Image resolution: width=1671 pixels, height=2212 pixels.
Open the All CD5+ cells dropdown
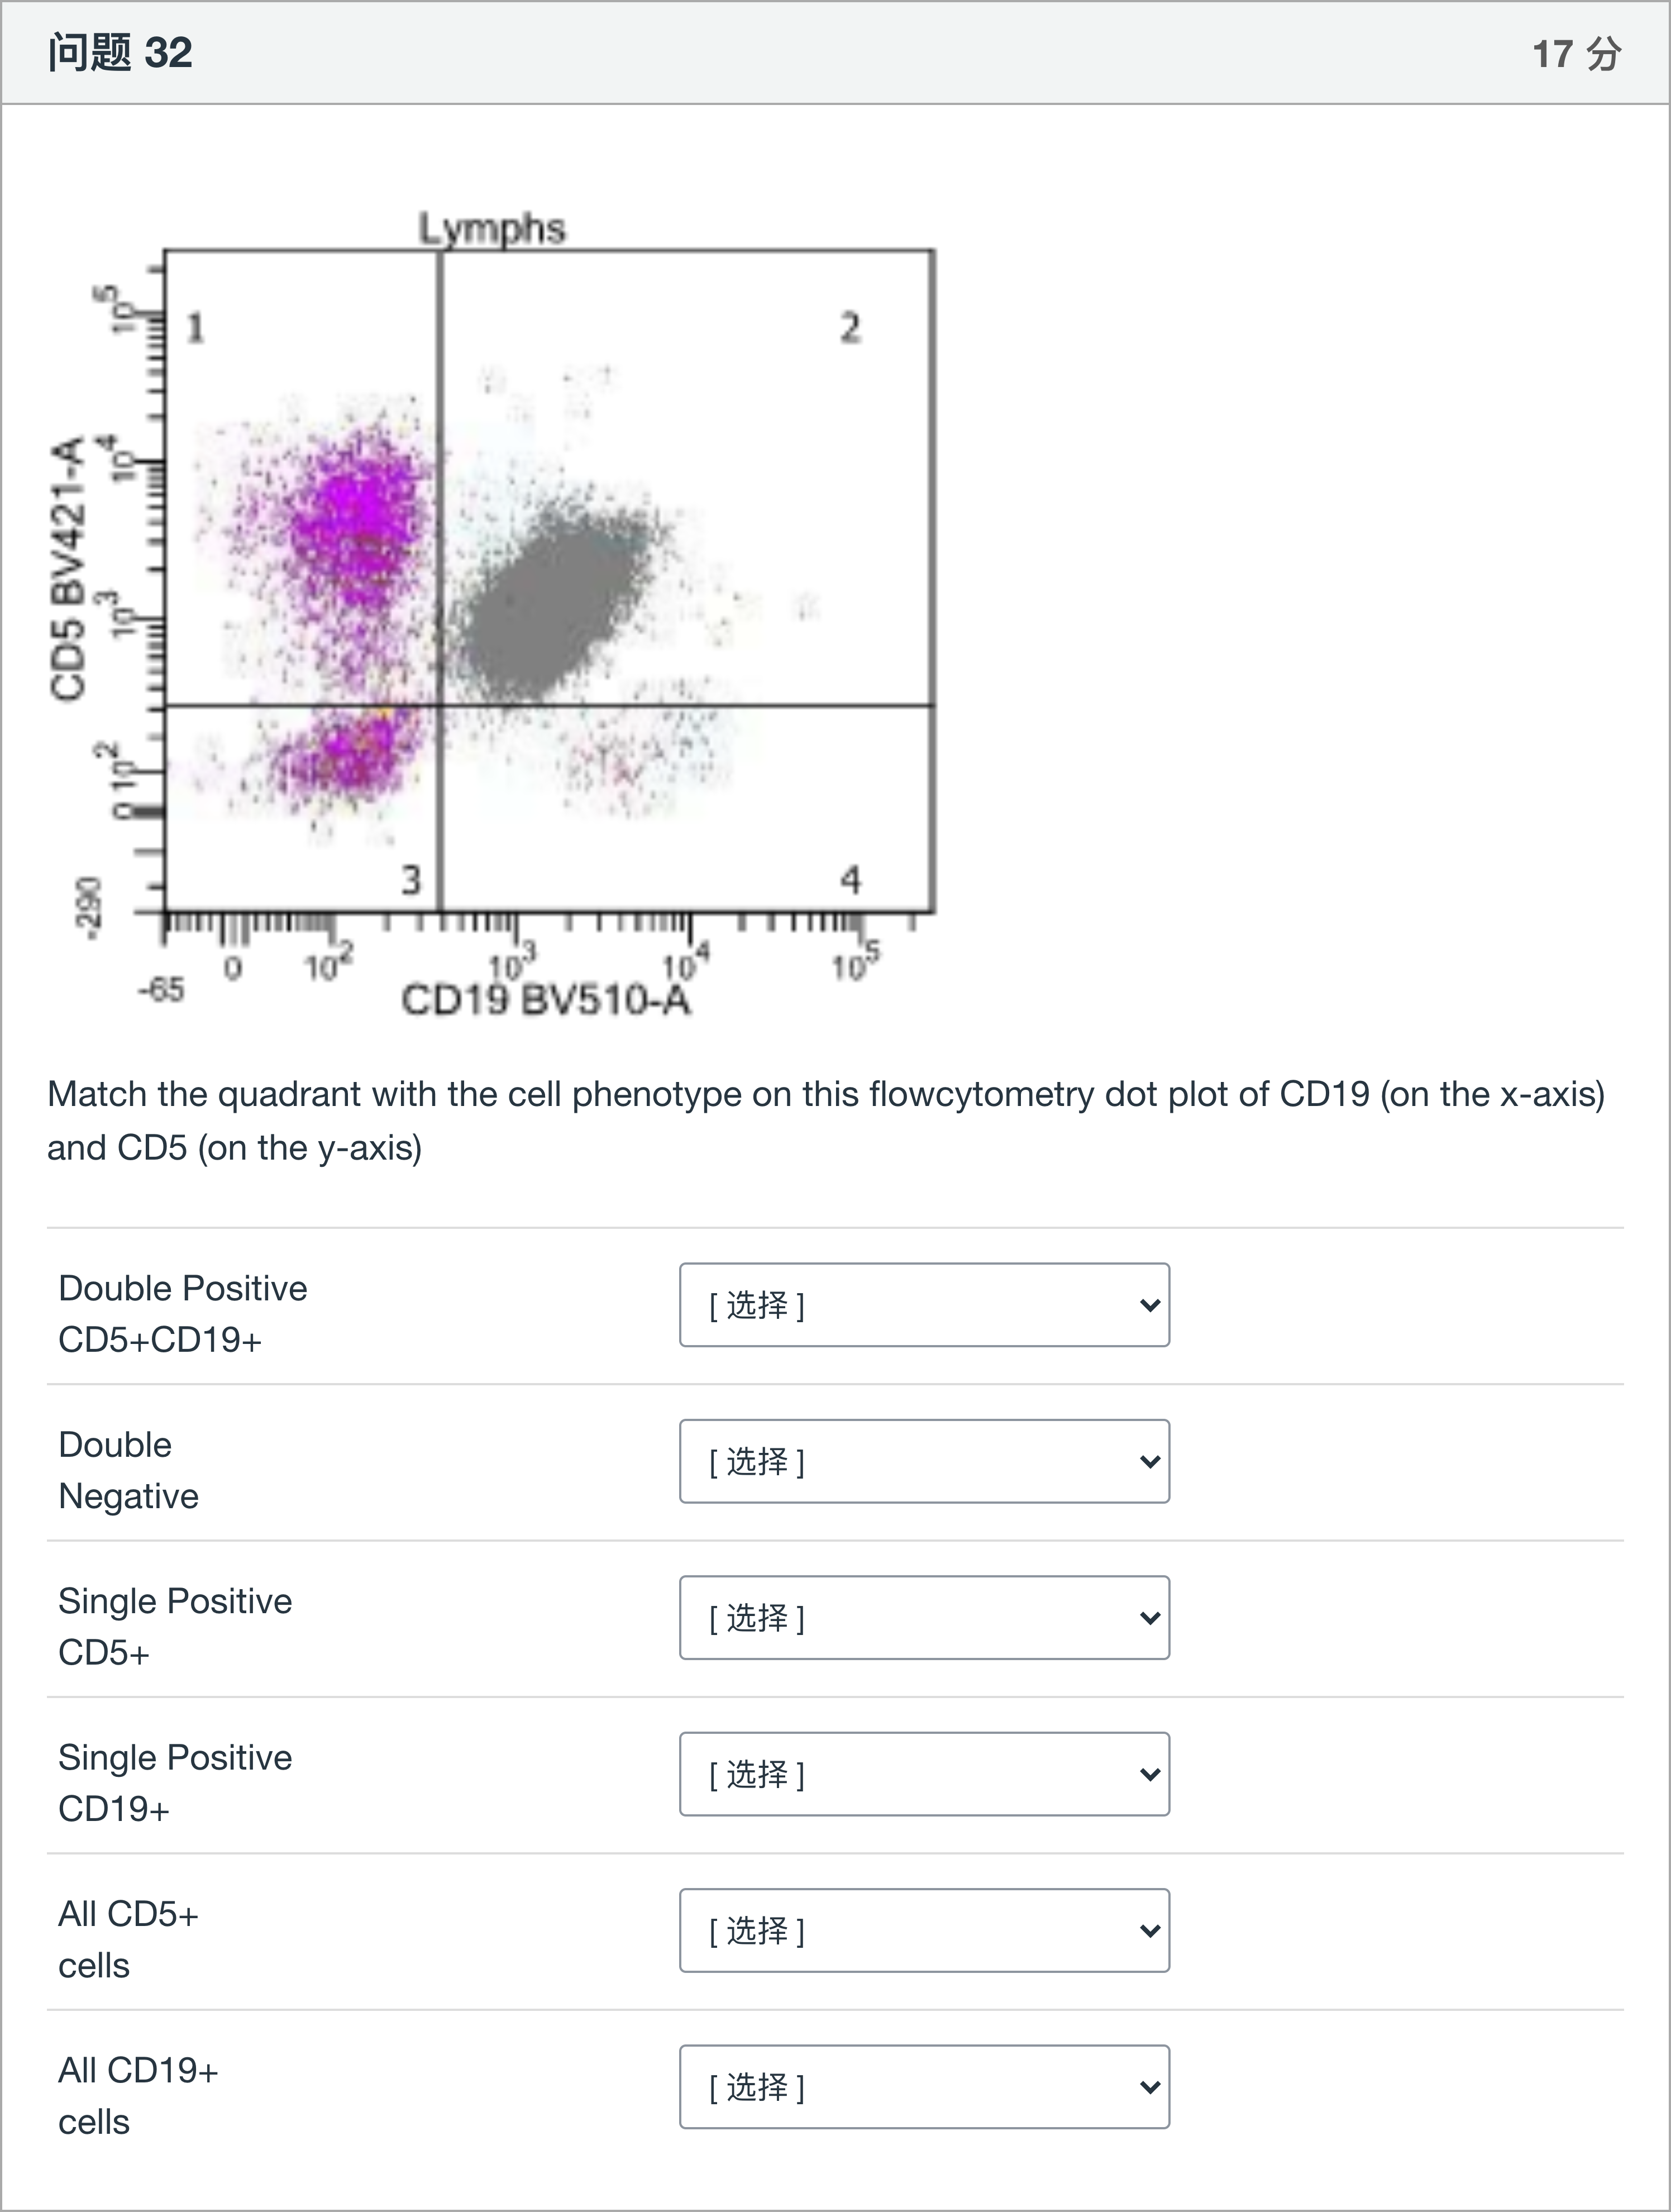click(x=924, y=1930)
